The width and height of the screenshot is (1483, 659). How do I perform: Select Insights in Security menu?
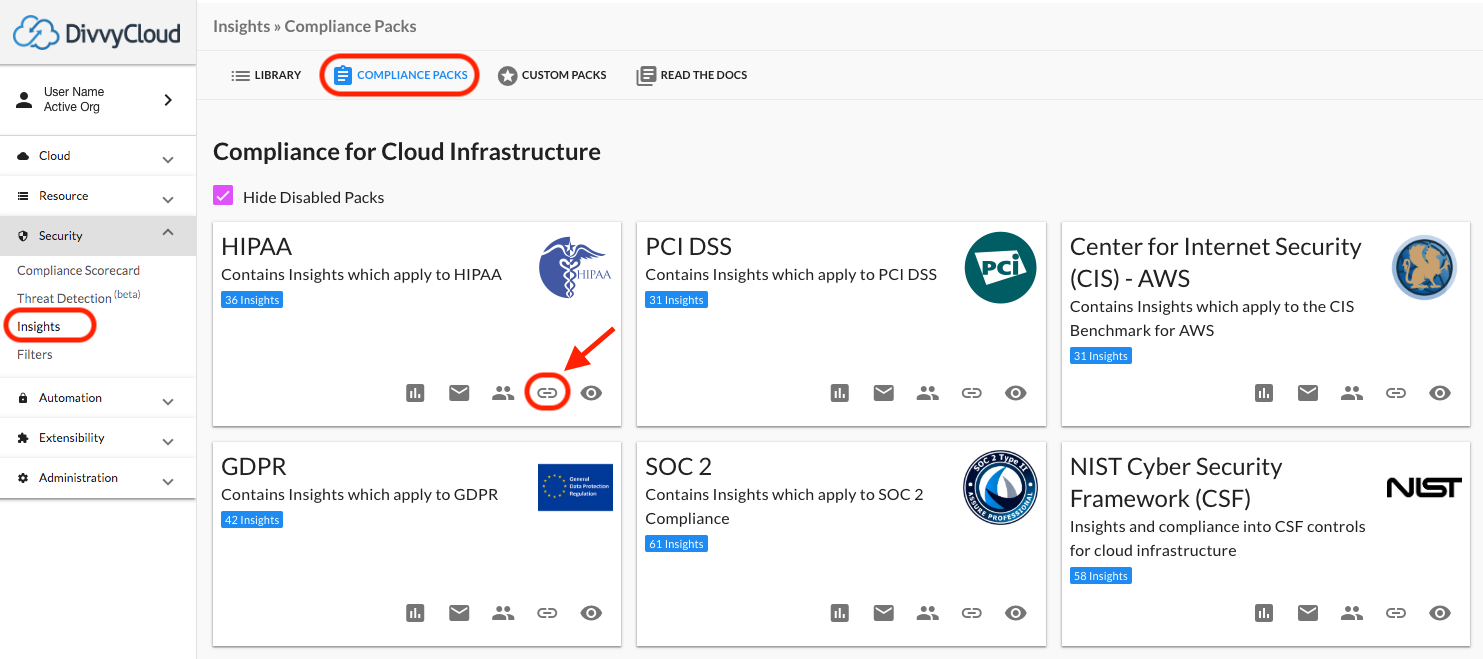pos(39,326)
